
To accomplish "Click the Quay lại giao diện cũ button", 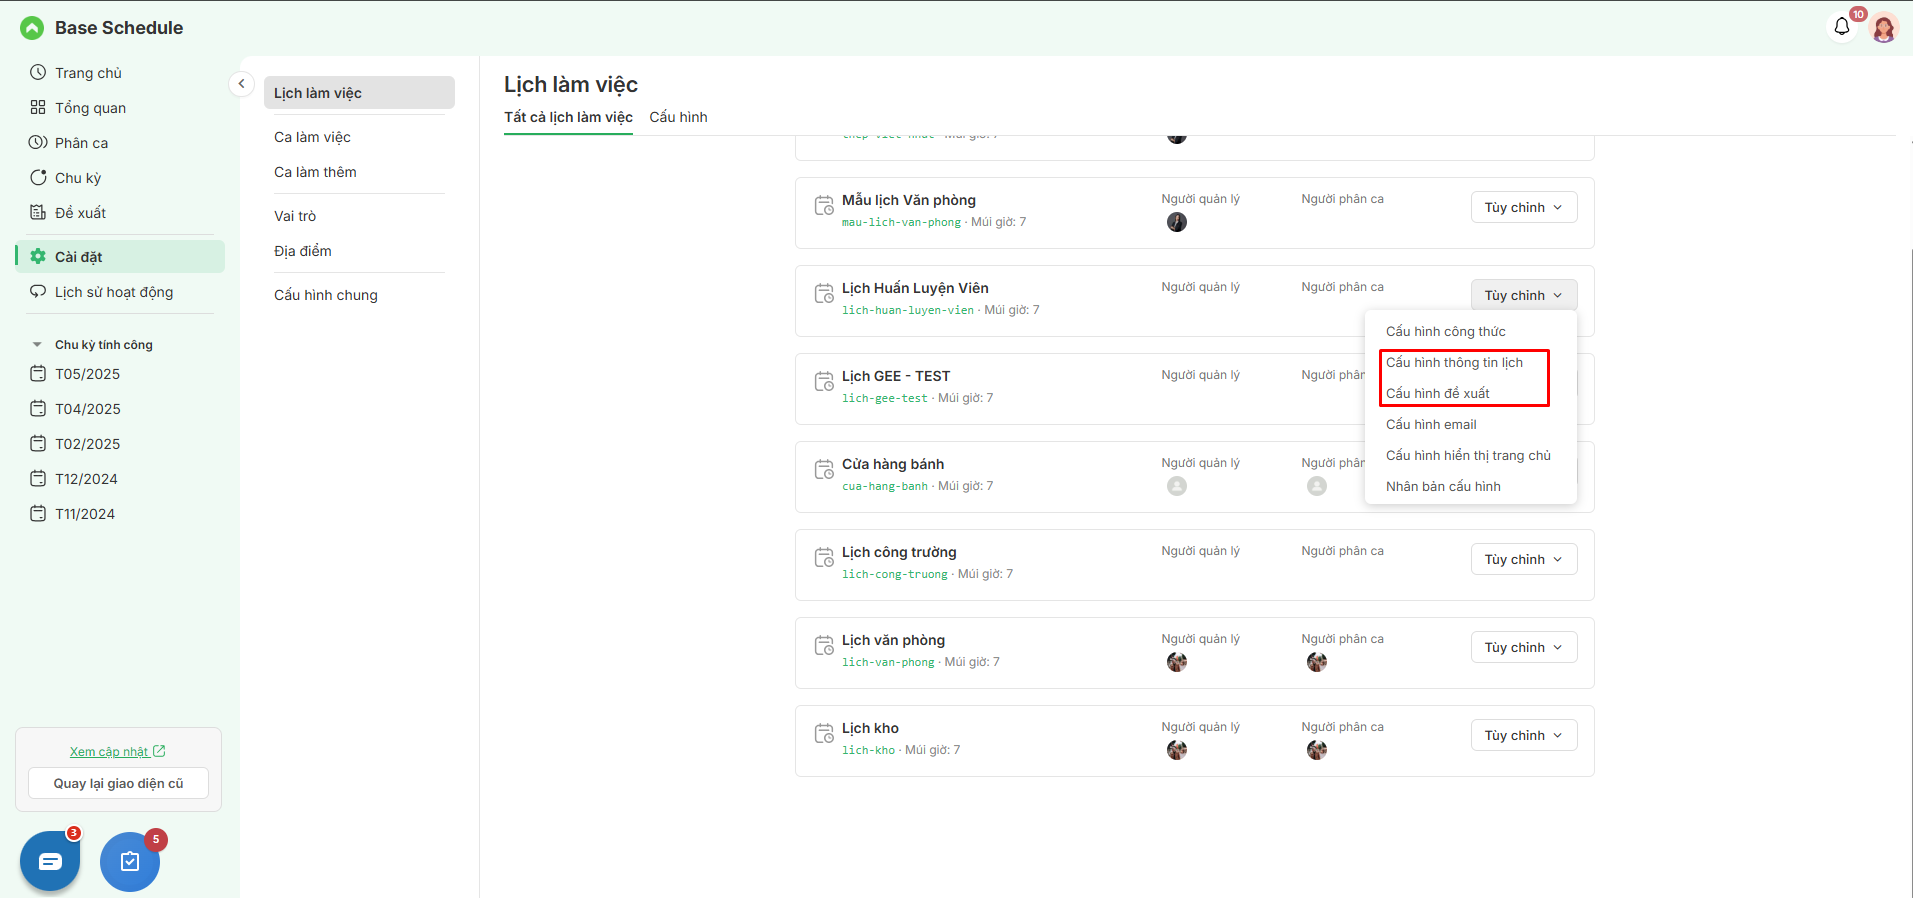I will 118,783.
